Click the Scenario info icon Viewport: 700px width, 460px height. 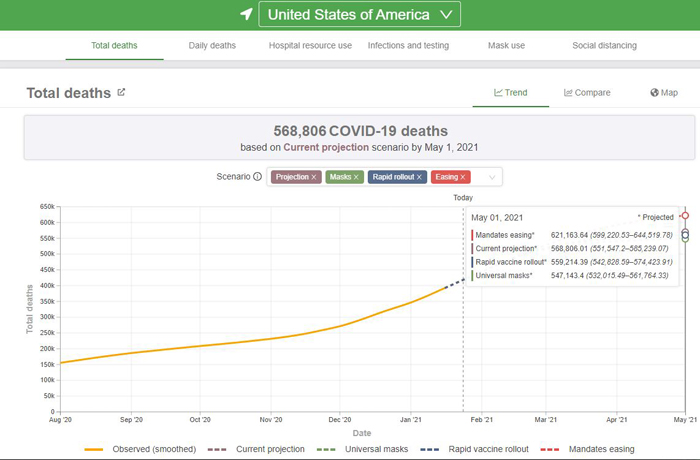click(x=257, y=177)
